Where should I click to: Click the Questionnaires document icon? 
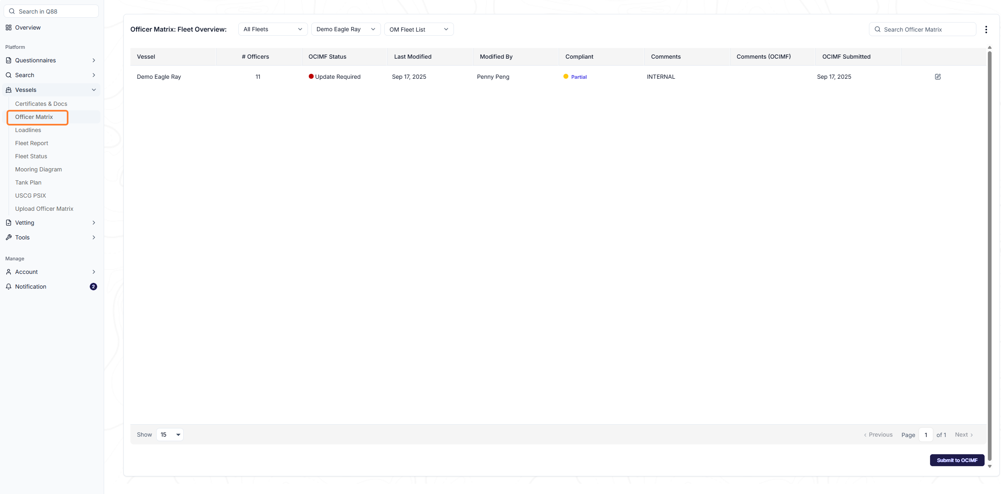(x=8, y=61)
